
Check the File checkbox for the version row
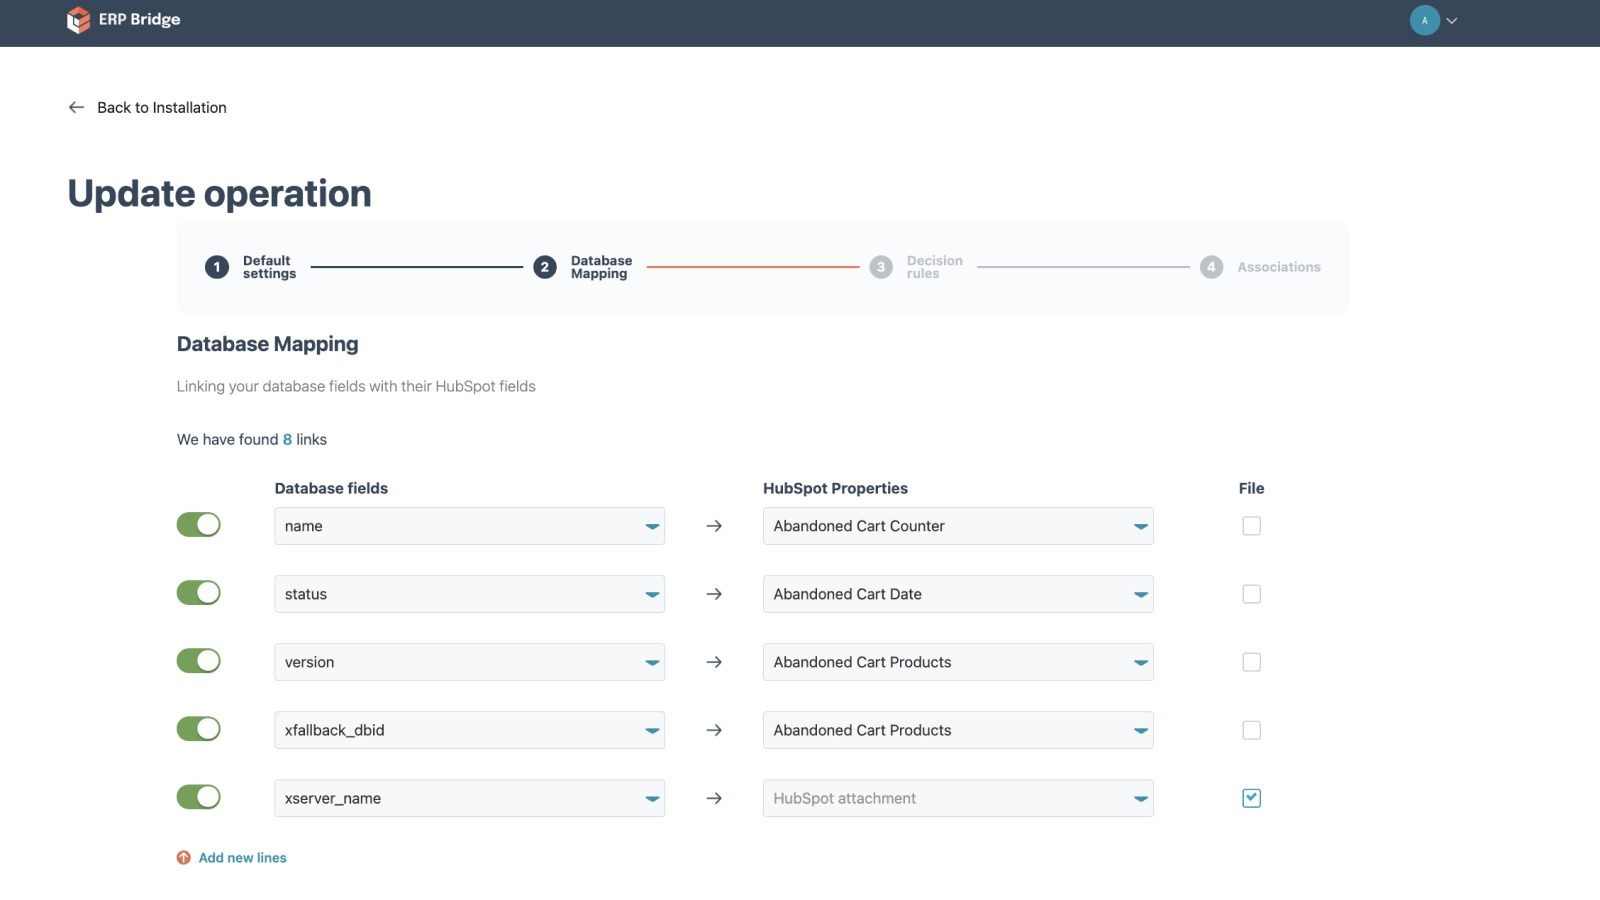click(x=1251, y=661)
